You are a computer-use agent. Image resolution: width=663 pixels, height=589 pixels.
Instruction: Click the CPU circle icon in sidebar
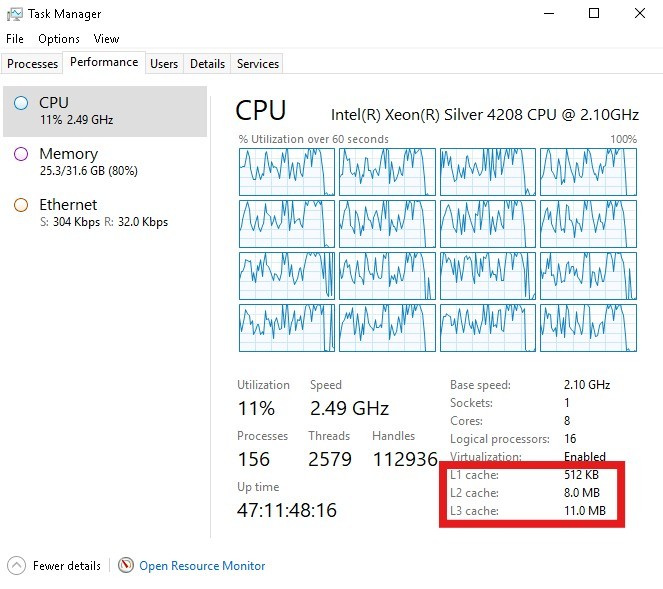click(x=20, y=102)
